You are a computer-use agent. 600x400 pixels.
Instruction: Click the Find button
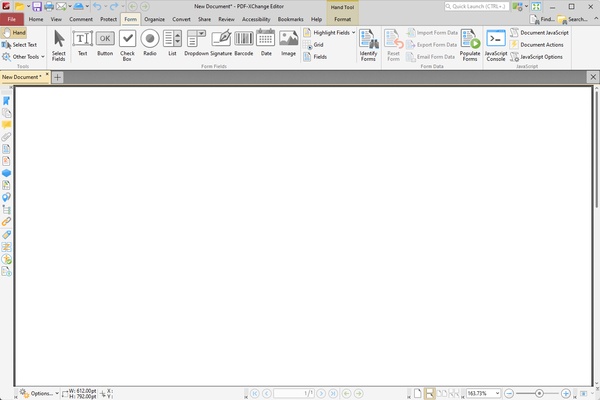(542, 19)
